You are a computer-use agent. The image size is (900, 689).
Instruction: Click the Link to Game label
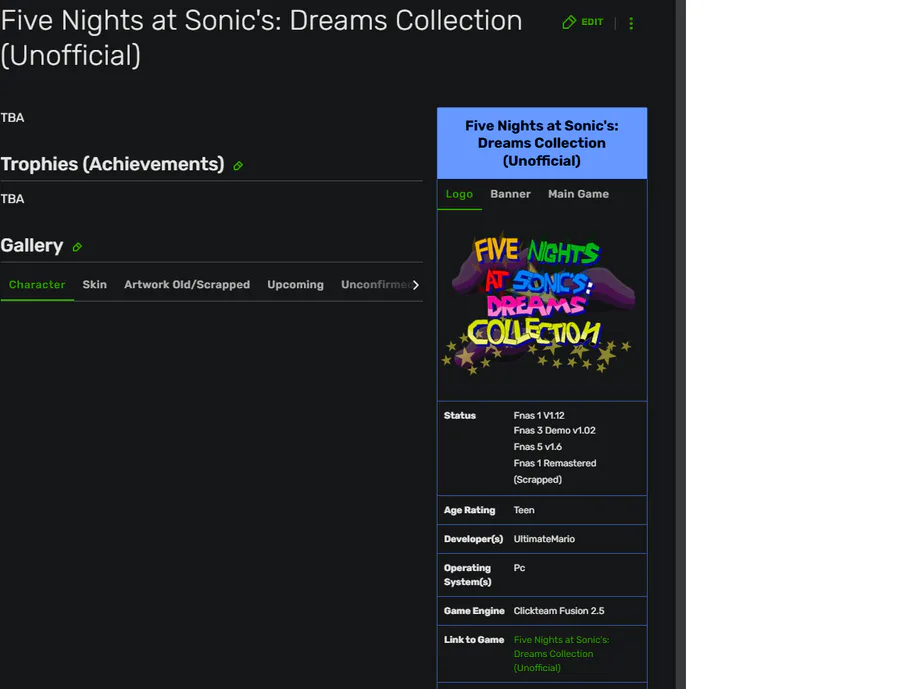[x=474, y=640]
